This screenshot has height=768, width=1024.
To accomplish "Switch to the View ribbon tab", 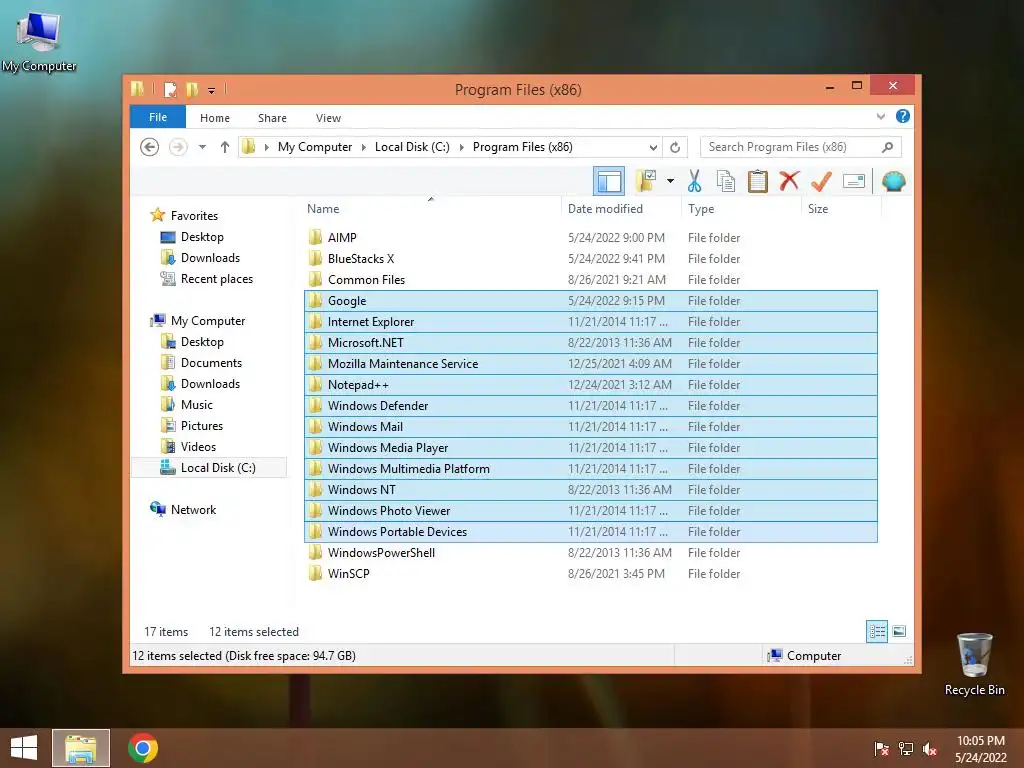I will tap(328, 118).
